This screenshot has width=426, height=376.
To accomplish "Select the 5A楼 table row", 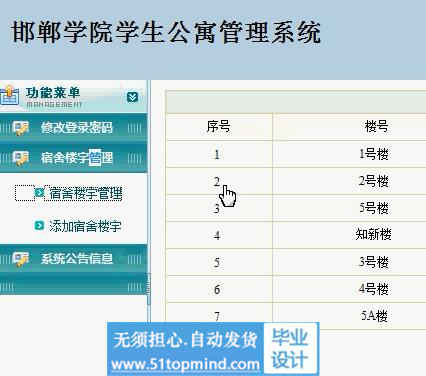I will (296, 316).
